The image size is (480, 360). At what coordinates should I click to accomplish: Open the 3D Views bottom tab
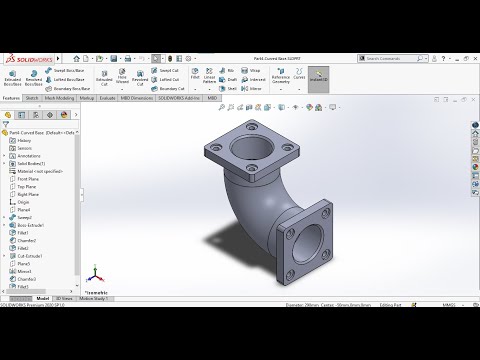point(64,298)
